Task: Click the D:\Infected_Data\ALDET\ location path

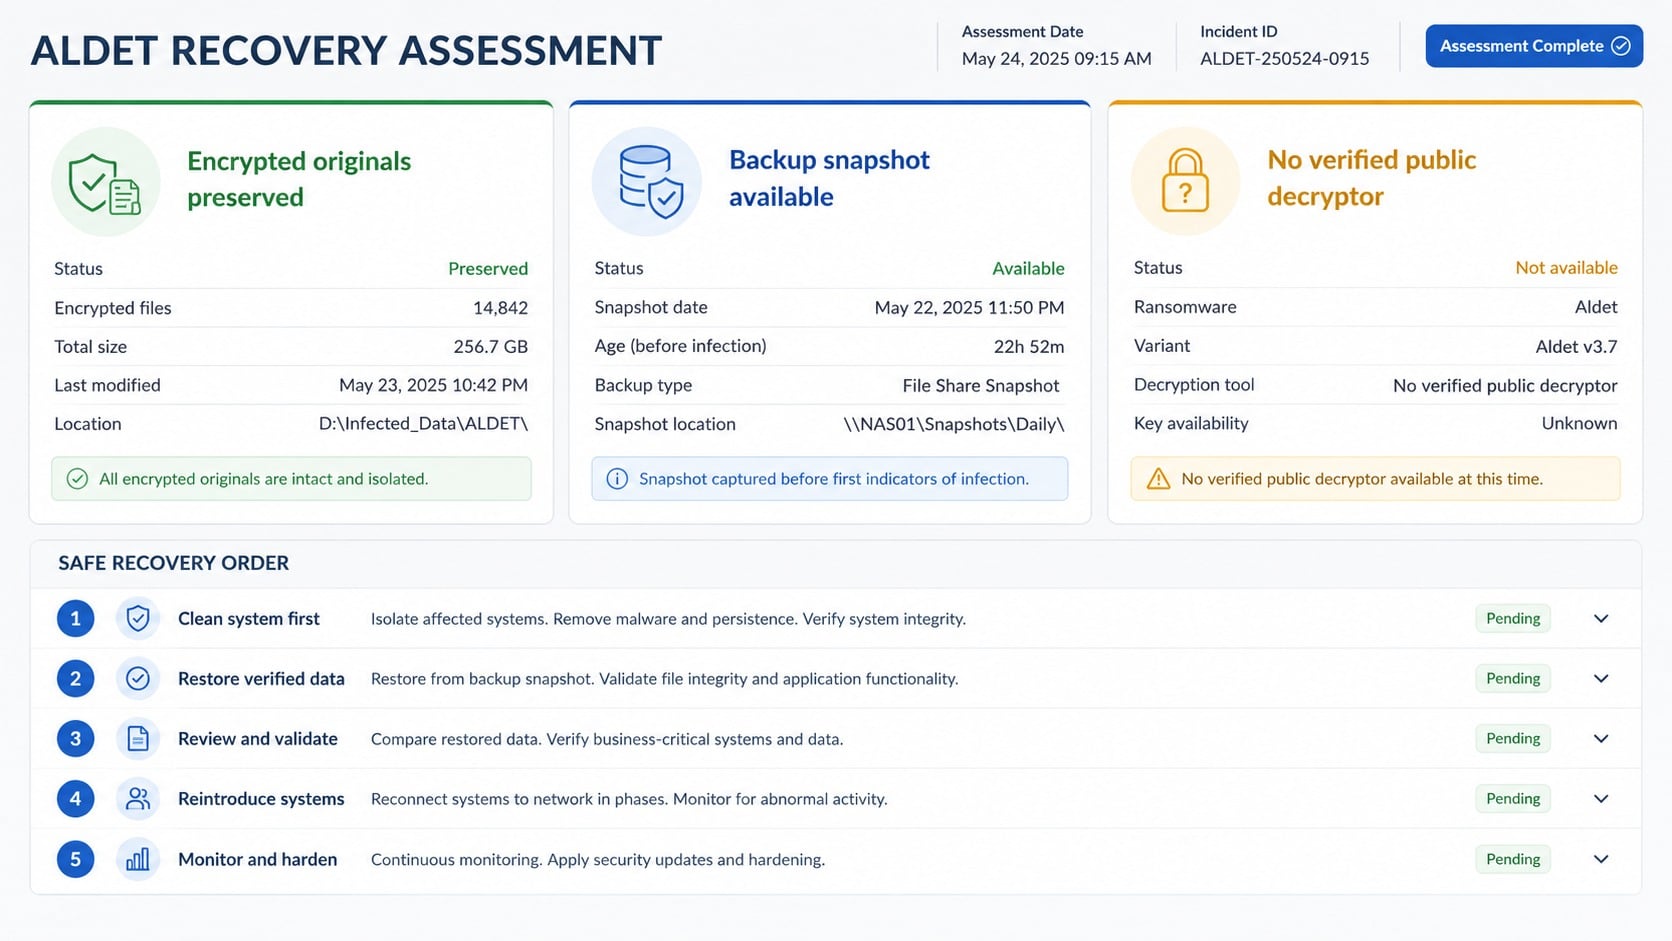Action: click(x=423, y=424)
